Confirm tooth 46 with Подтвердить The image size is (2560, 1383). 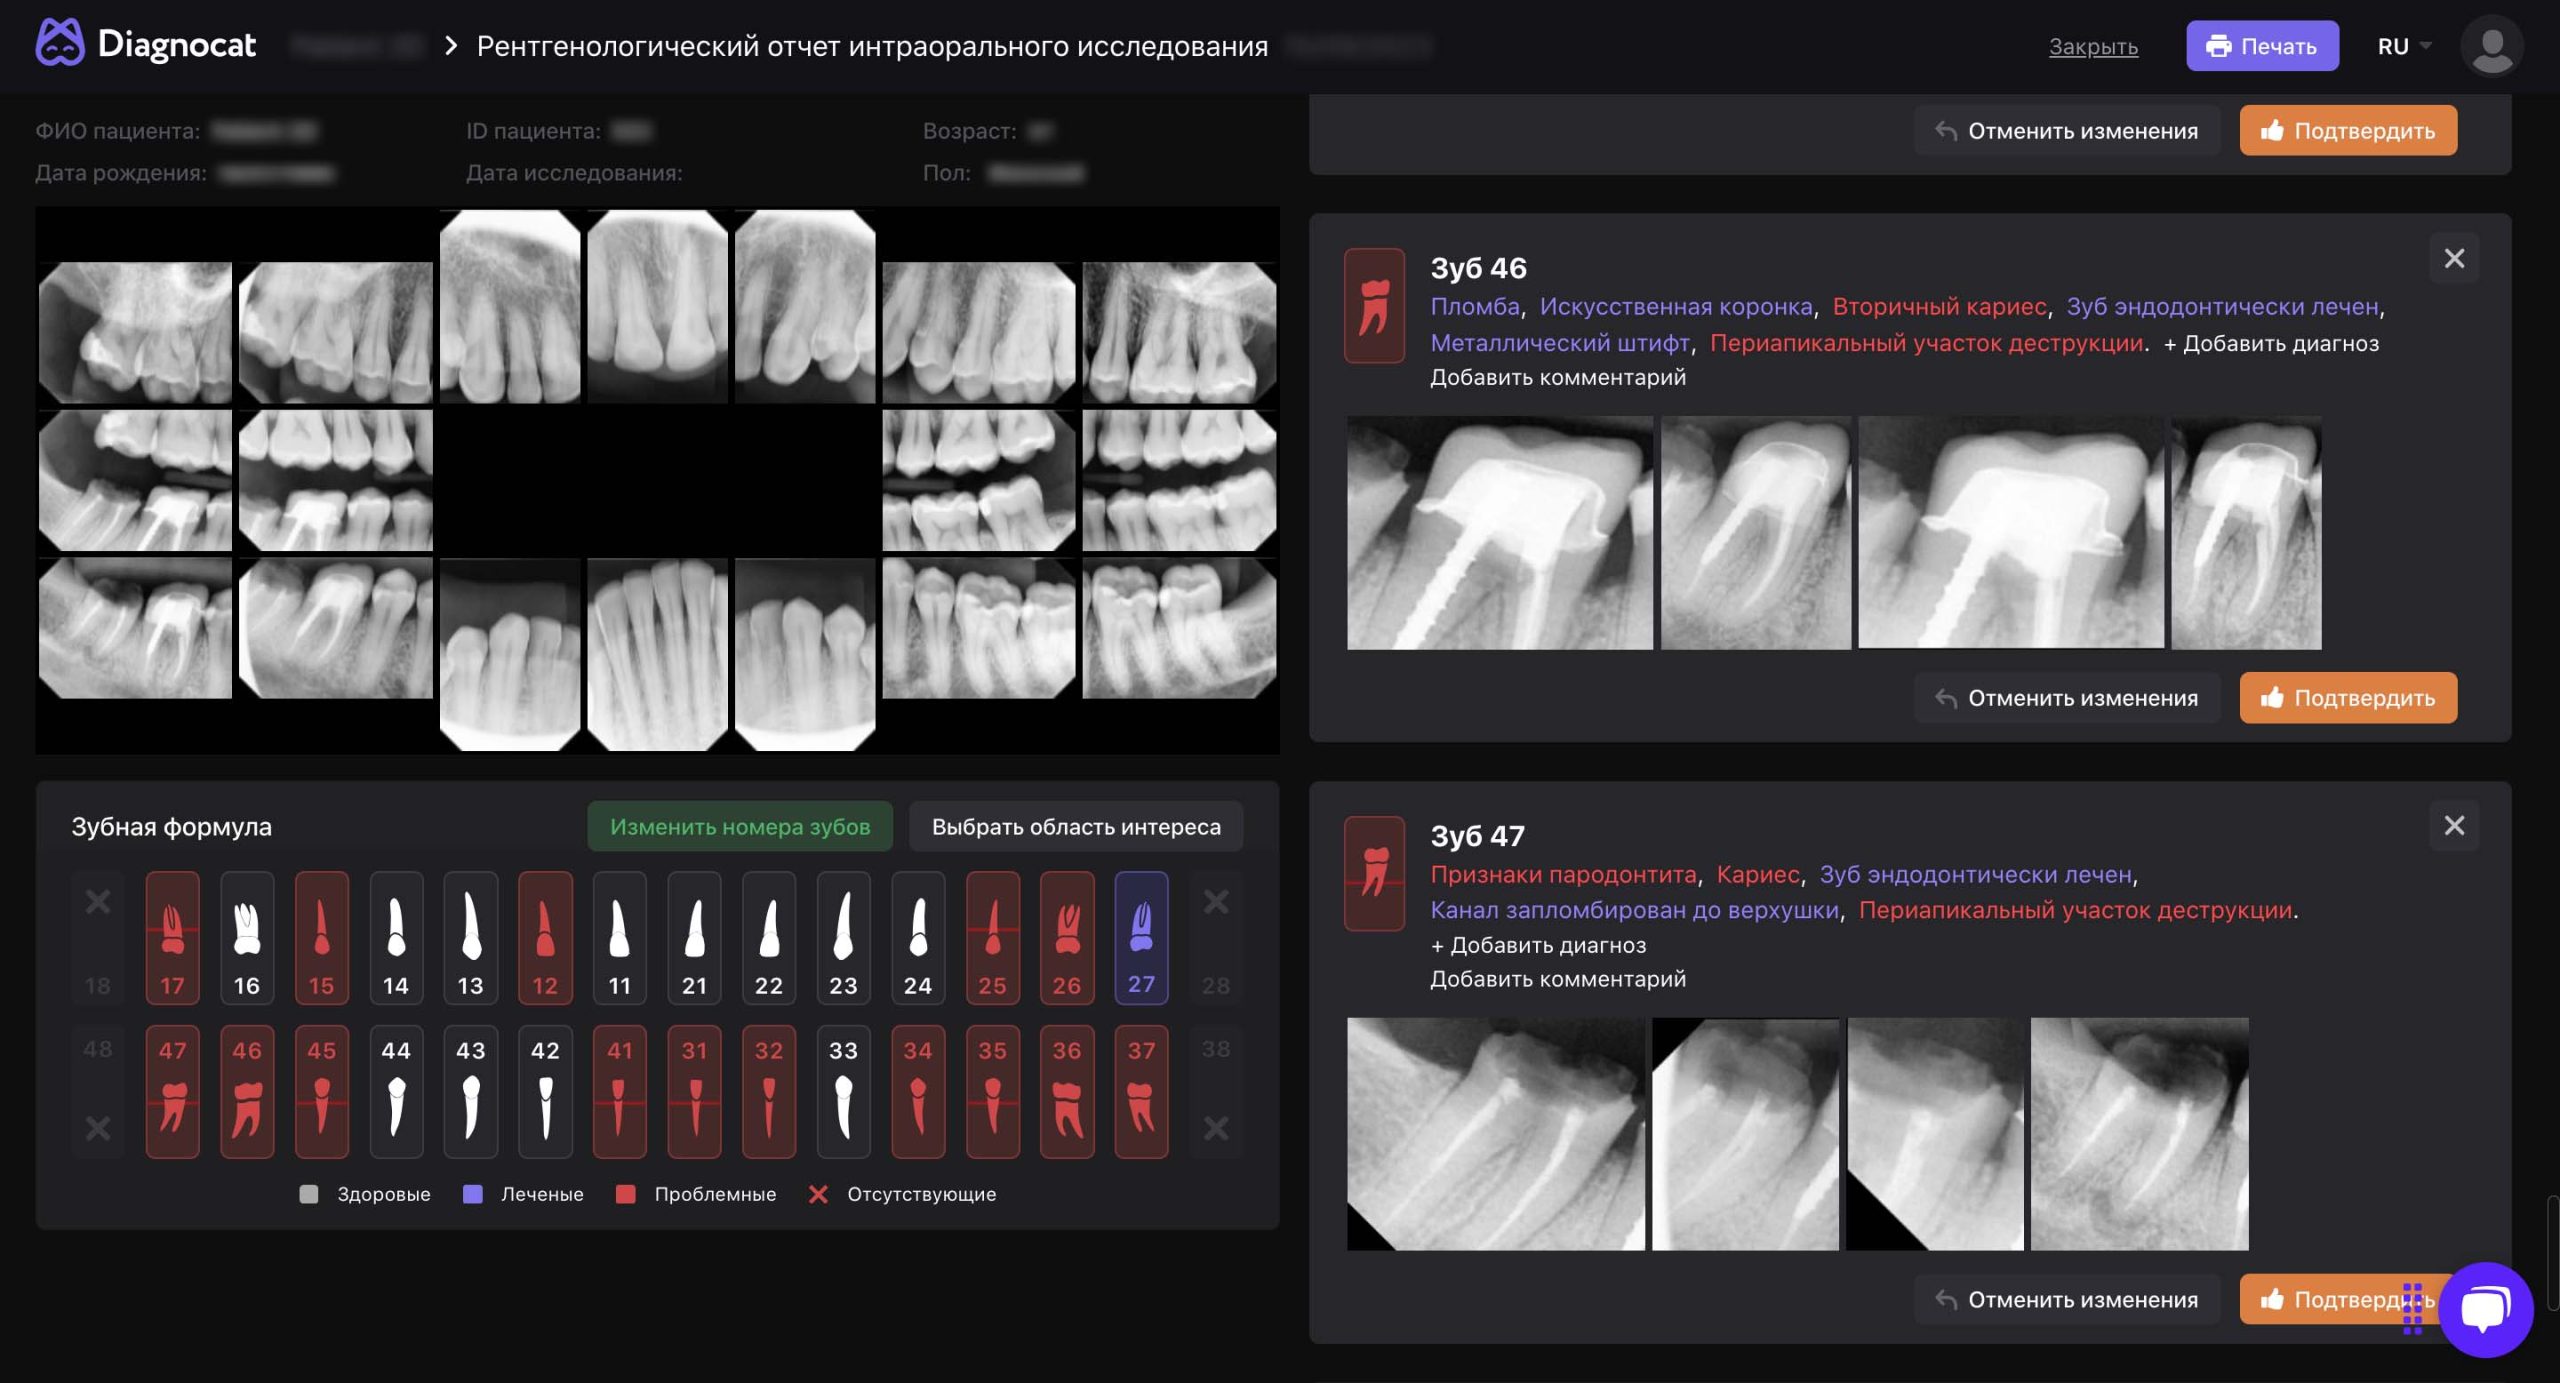pyautogui.click(x=2347, y=697)
